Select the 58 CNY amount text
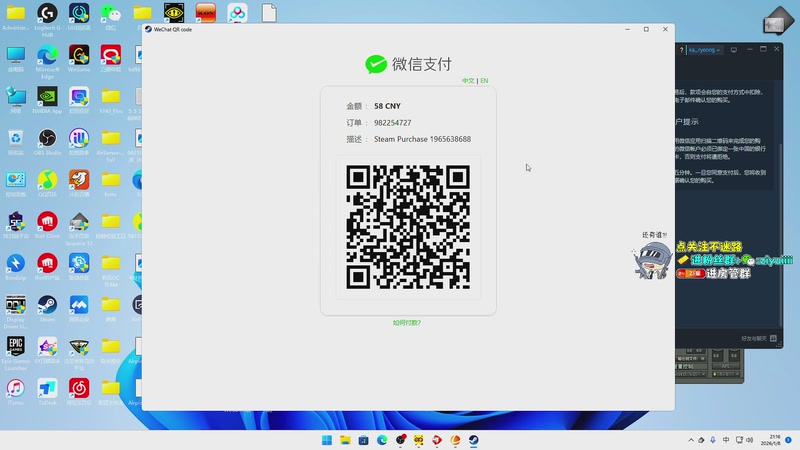Viewport: 800px width, 450px height. [387, 106]
